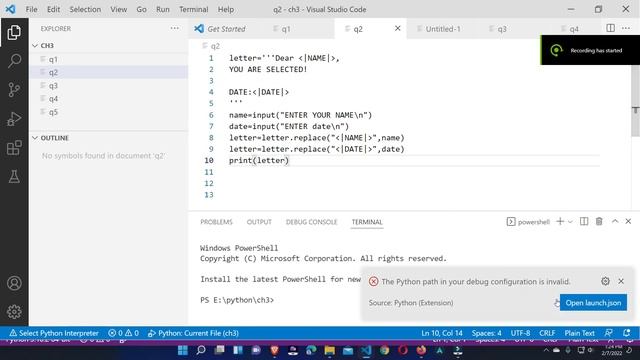640x360 pixels.
Task: Open the Manage gear in activity bar
Action: click(x=14, y=311)
